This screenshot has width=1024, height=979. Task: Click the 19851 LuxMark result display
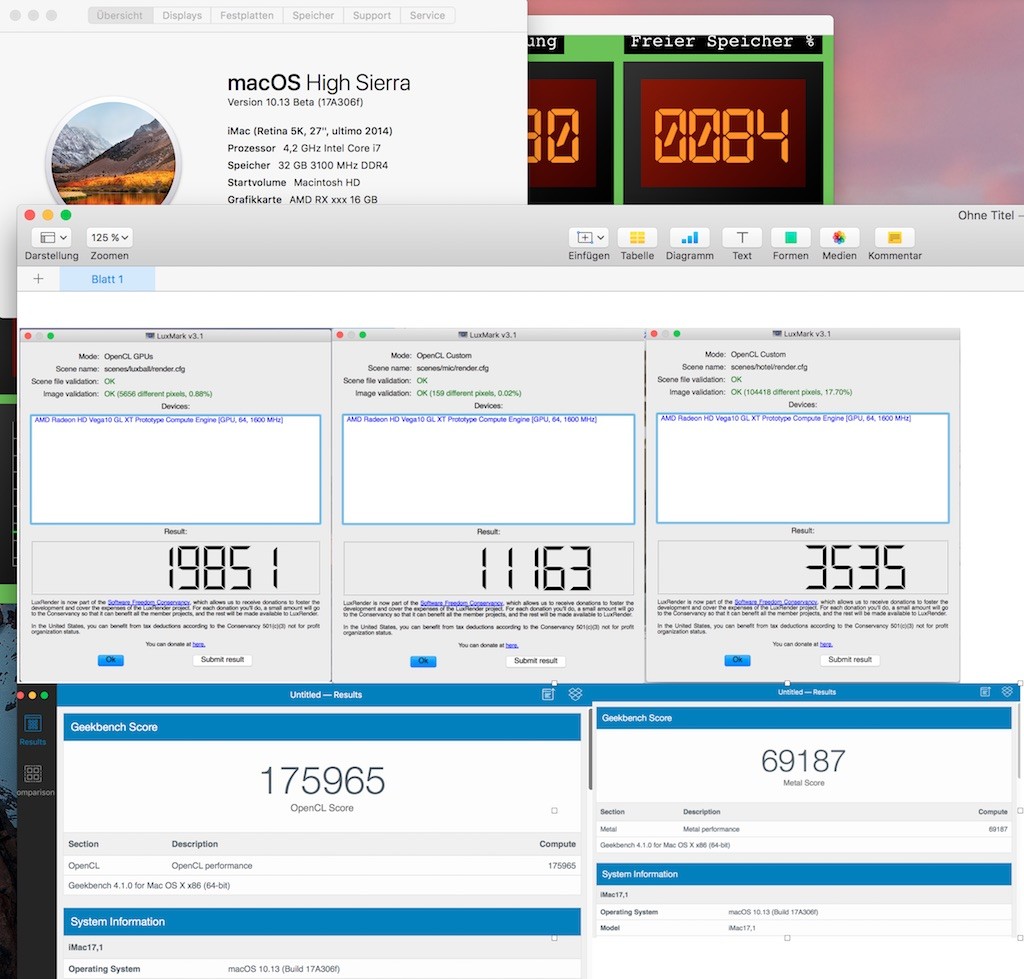175,567
